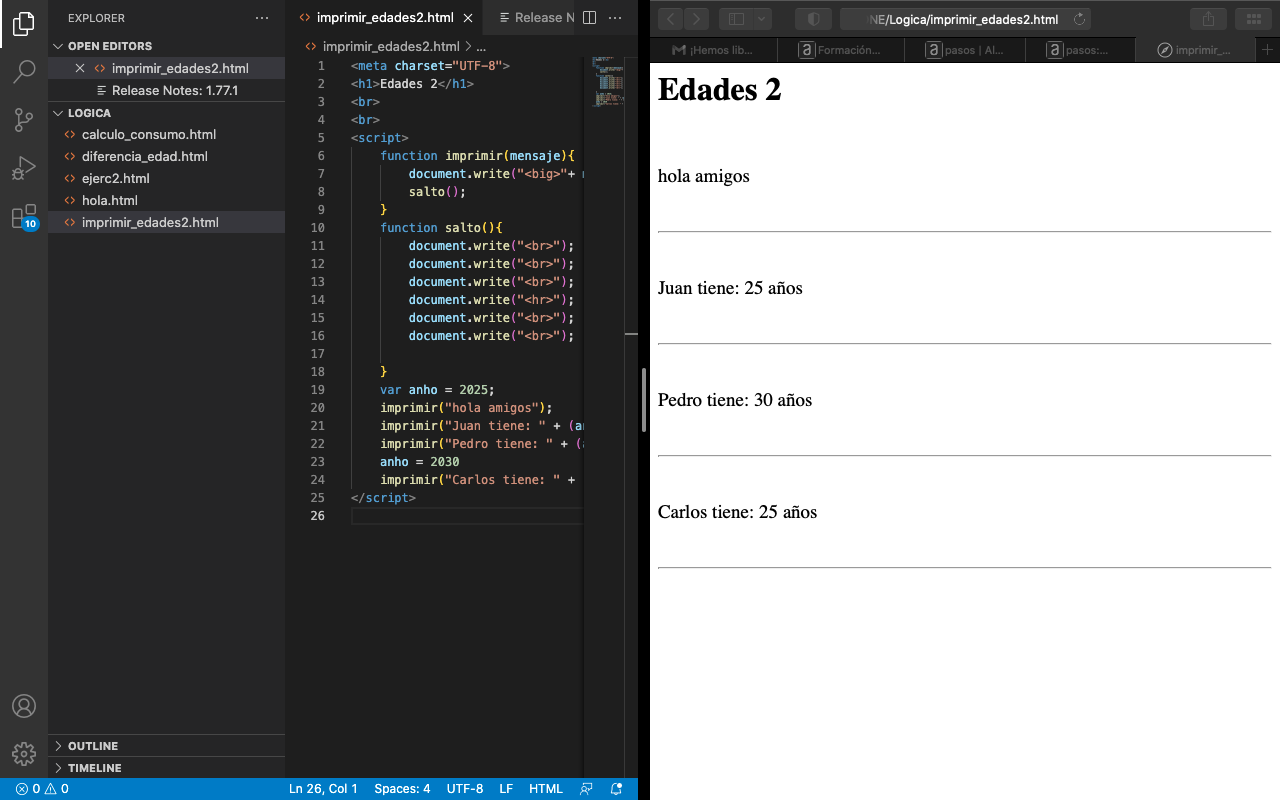Show Safari tab overview
1280x800 pixels.
[x=1252, y=19]
